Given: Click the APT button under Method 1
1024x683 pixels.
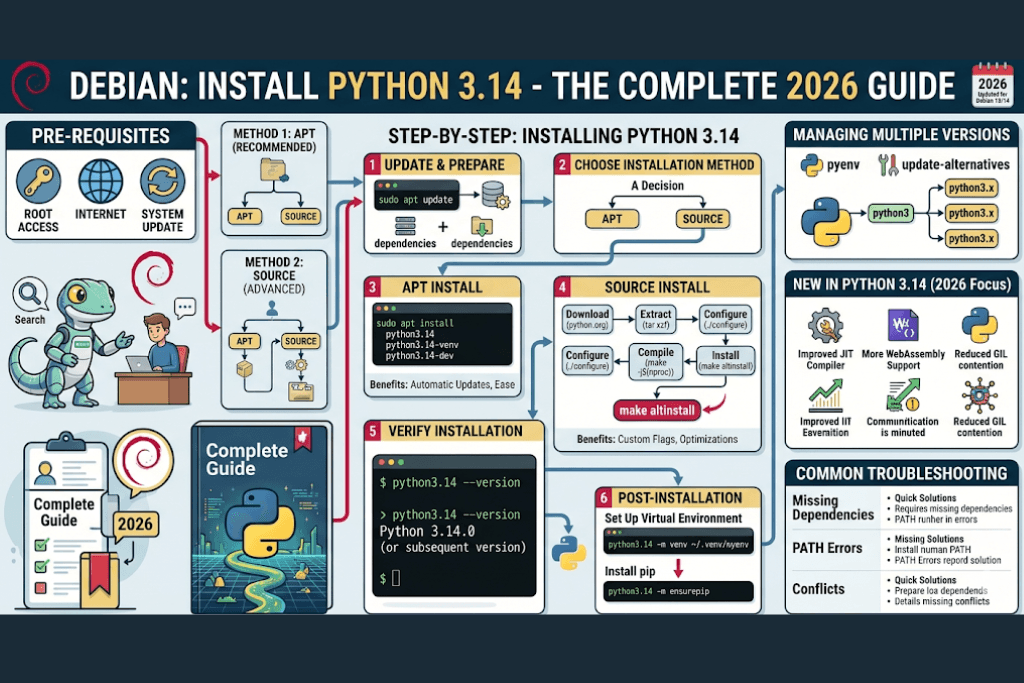Looking at the screenshot, I should [x=244, y=216].
